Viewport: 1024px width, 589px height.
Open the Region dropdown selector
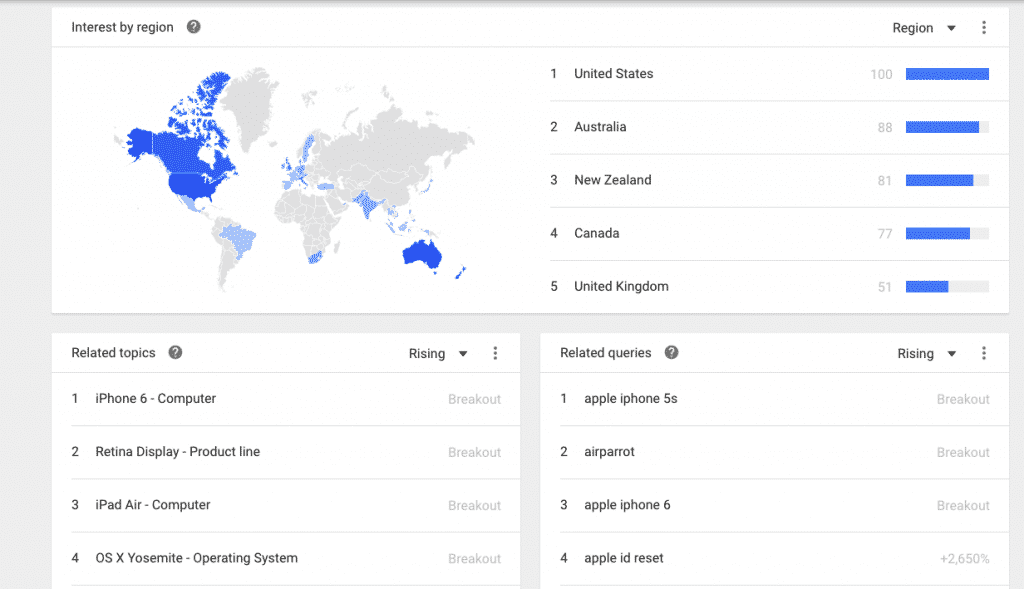pos(924,28)
